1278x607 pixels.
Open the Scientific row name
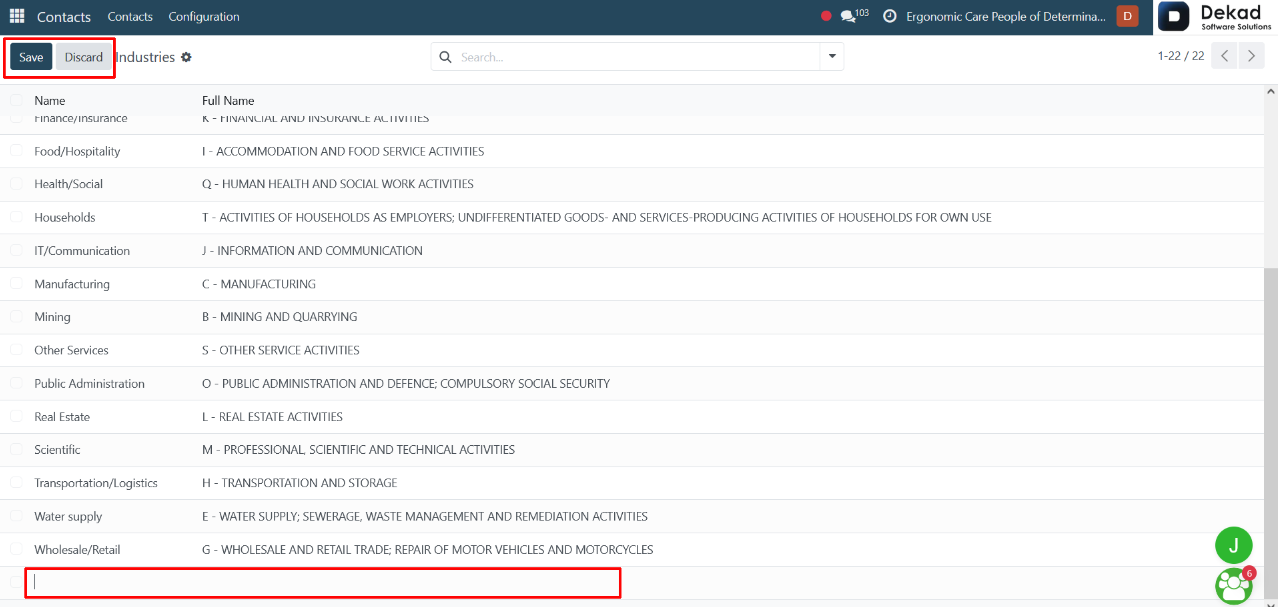[x=57, y=450]
